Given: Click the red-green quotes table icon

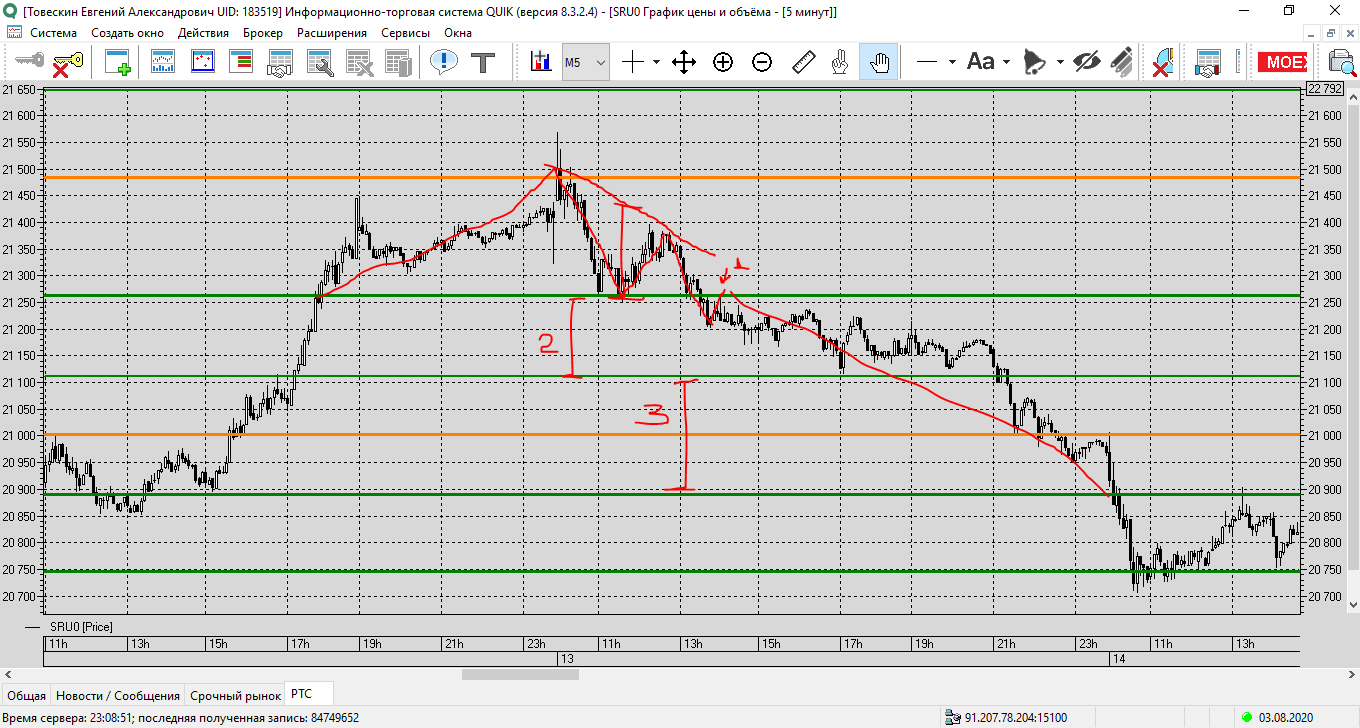Looking at the screenshot, I should point(241,62).
